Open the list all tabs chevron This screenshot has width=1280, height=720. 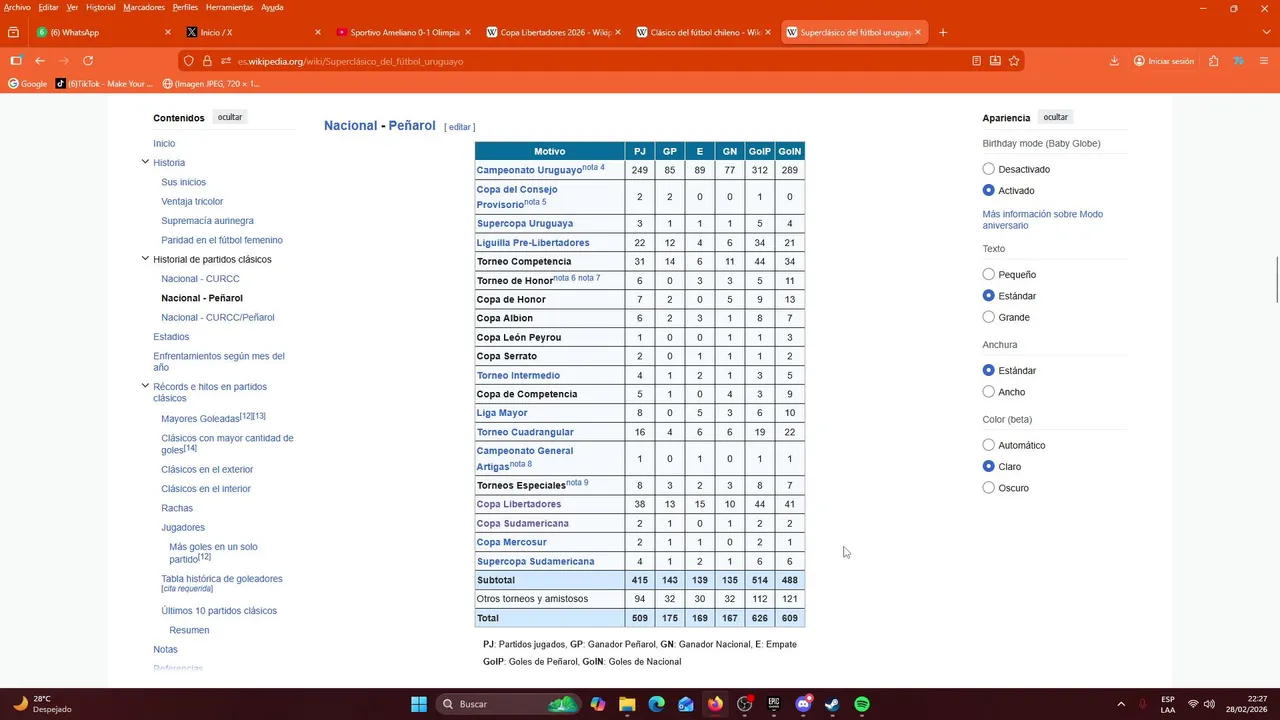point(1266,32)
